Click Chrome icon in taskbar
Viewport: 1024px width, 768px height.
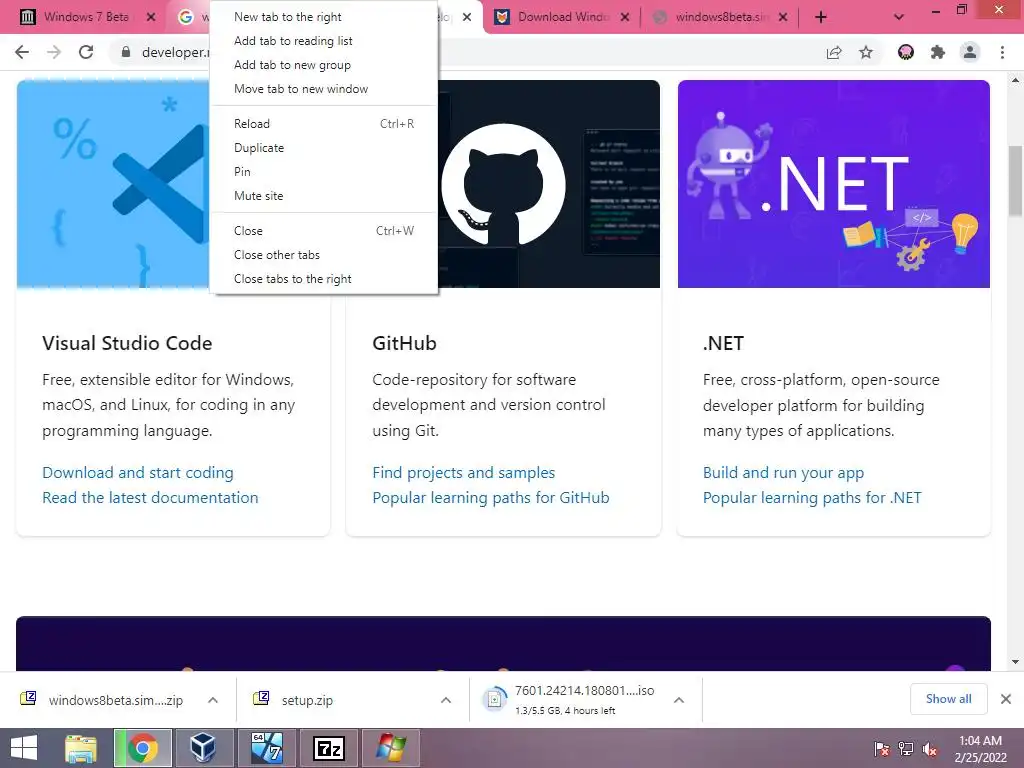(x=143, y=748)
